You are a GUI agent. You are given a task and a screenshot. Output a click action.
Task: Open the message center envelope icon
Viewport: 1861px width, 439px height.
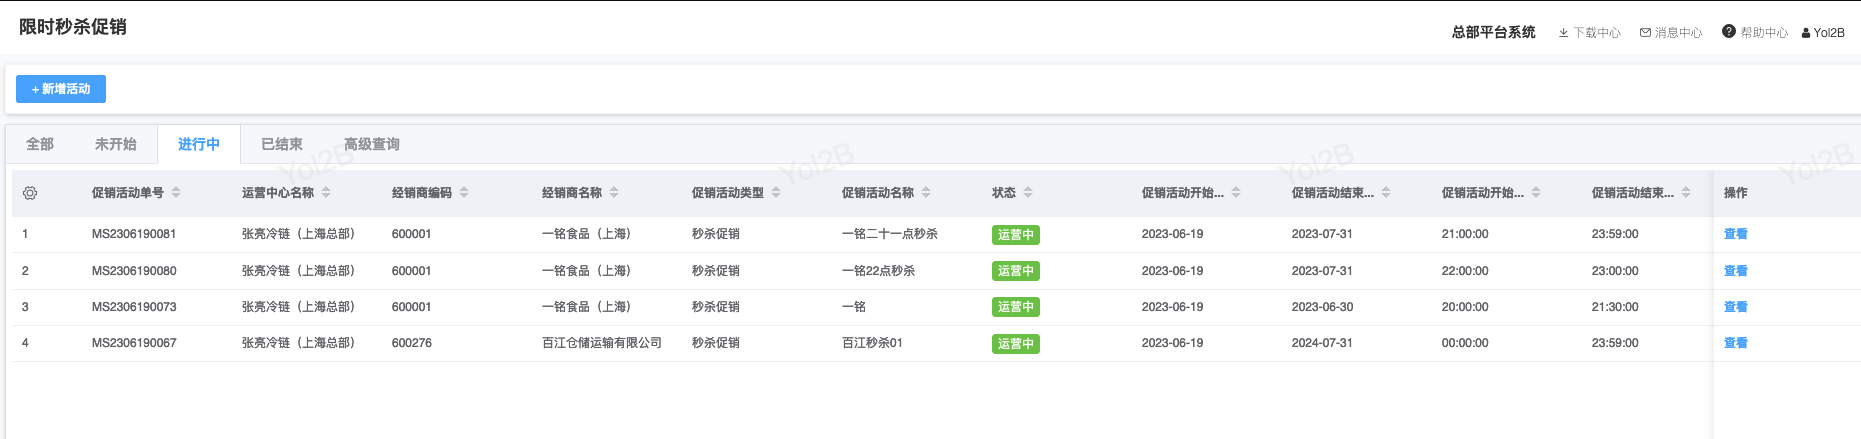[x=1645, y=33]
